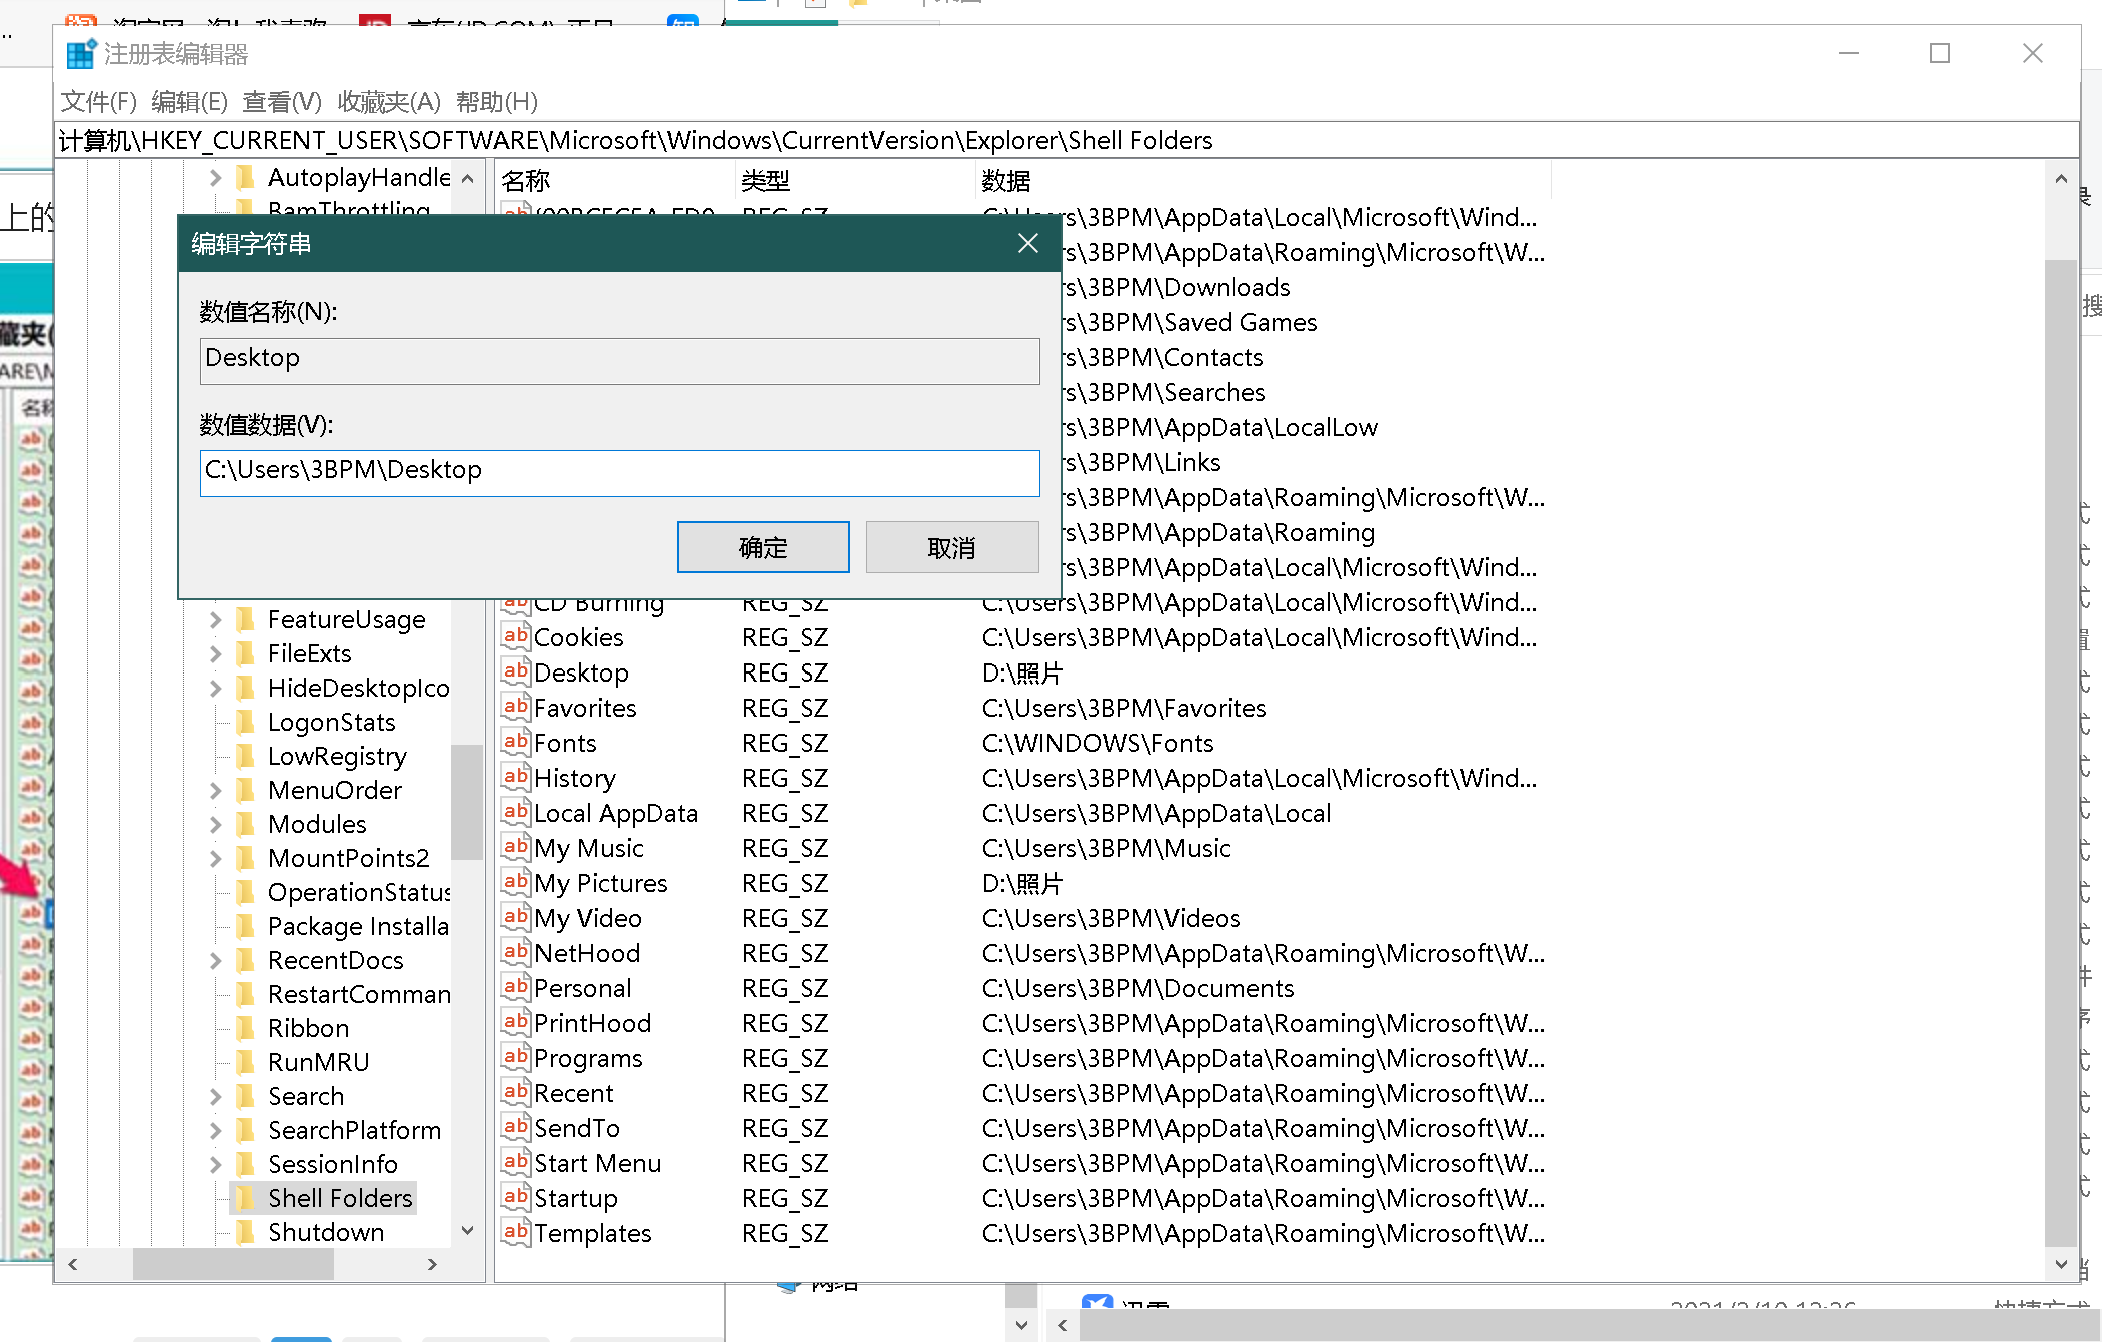The height and width of the screenshot is (1342, 2102).
Task: Select the Desktop entry in registry list
Action: point(579,673)
